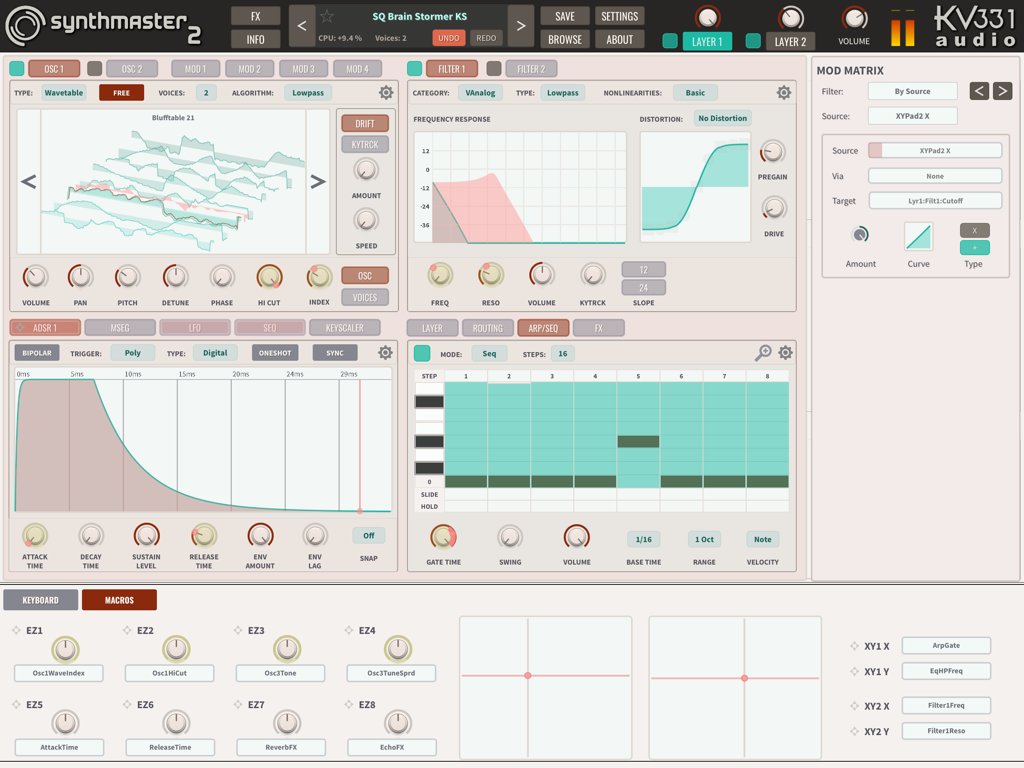The height and width of the screenshot is (768, 1024).
Task: Switch to the MACROS tab
Action: pos(119,600)
